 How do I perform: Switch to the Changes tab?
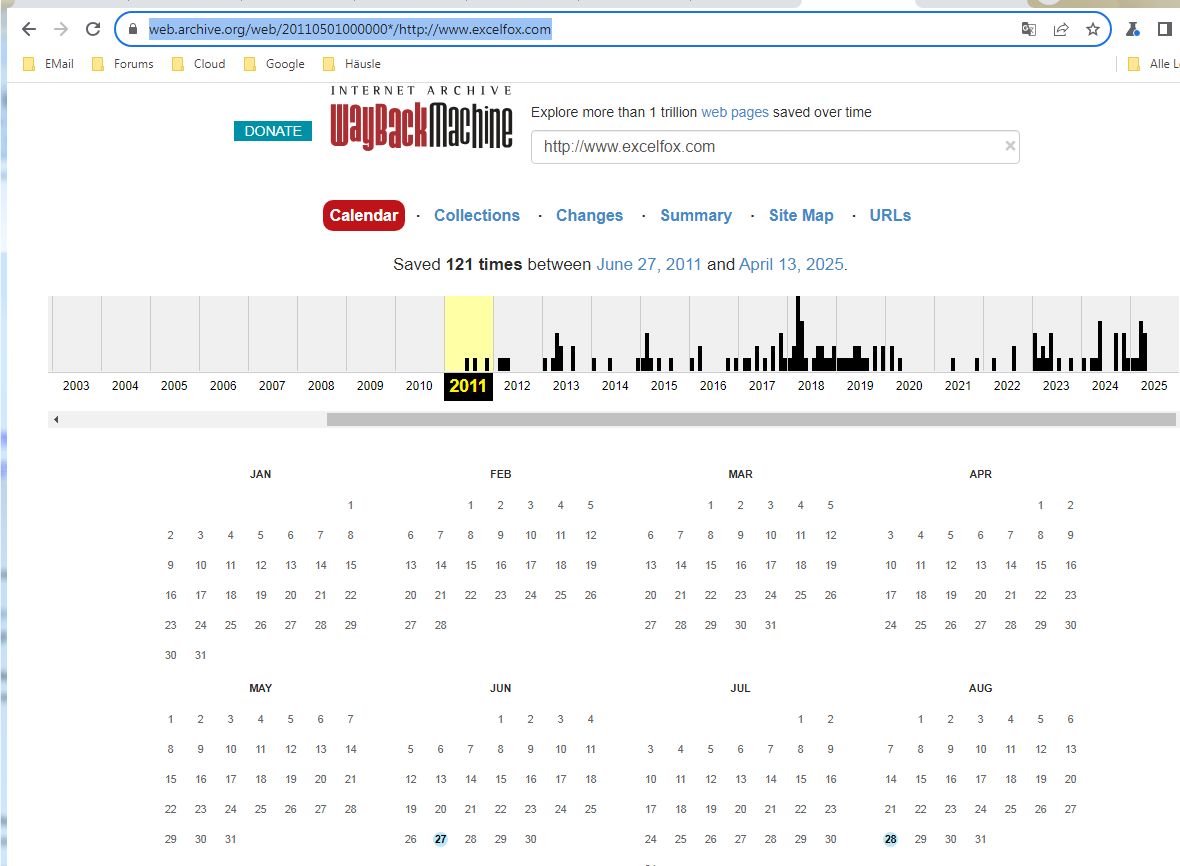click(589, 215)
